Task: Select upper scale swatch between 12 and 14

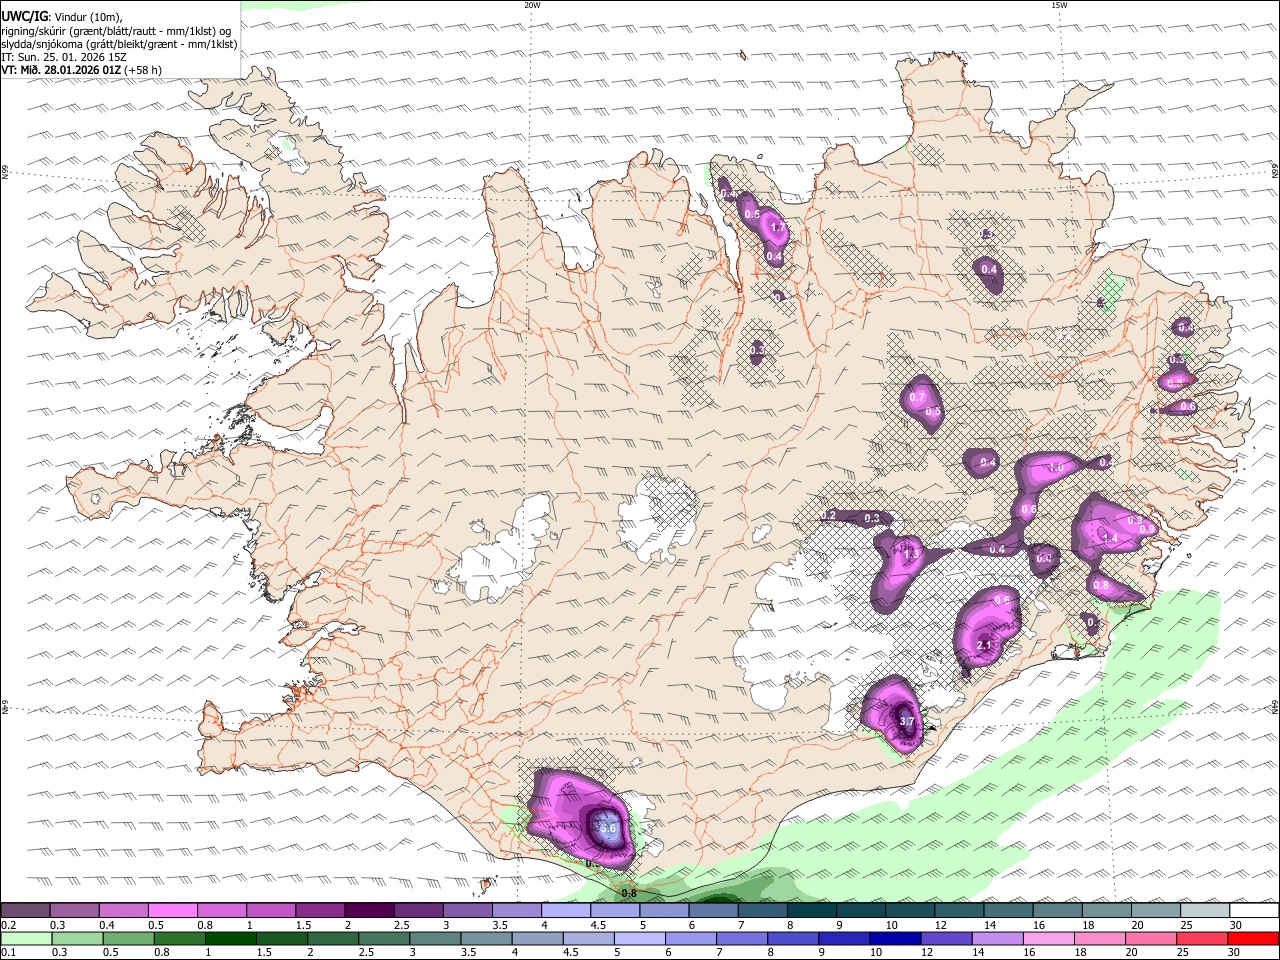Action: pyautogui.click(x=960, y=911)
